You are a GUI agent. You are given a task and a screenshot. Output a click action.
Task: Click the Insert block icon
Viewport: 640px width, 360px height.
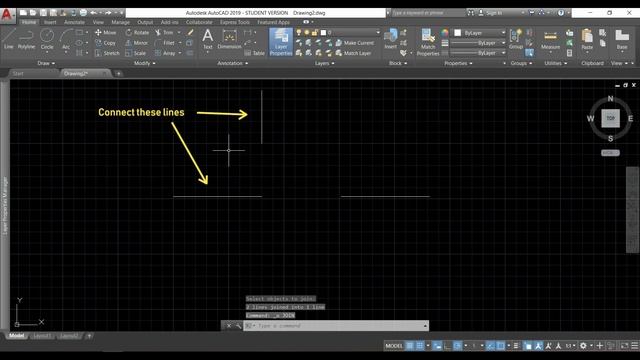tap(391, 39)
